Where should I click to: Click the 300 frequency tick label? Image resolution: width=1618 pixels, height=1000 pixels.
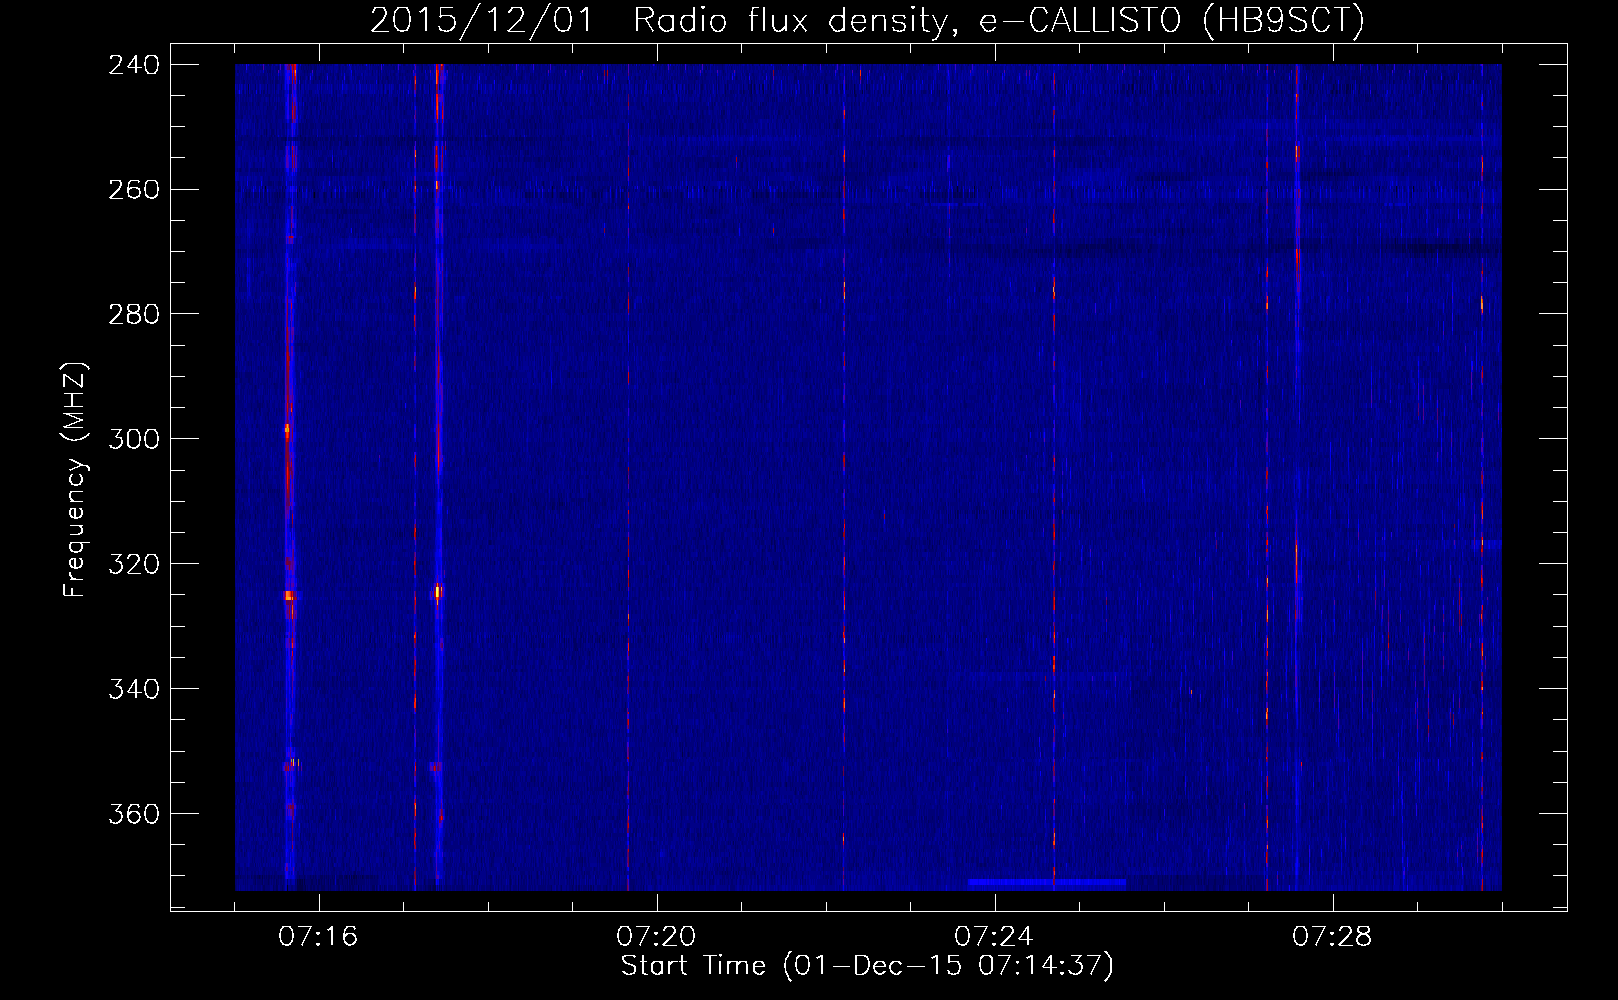pyautogui.click(x=134, y=440)
